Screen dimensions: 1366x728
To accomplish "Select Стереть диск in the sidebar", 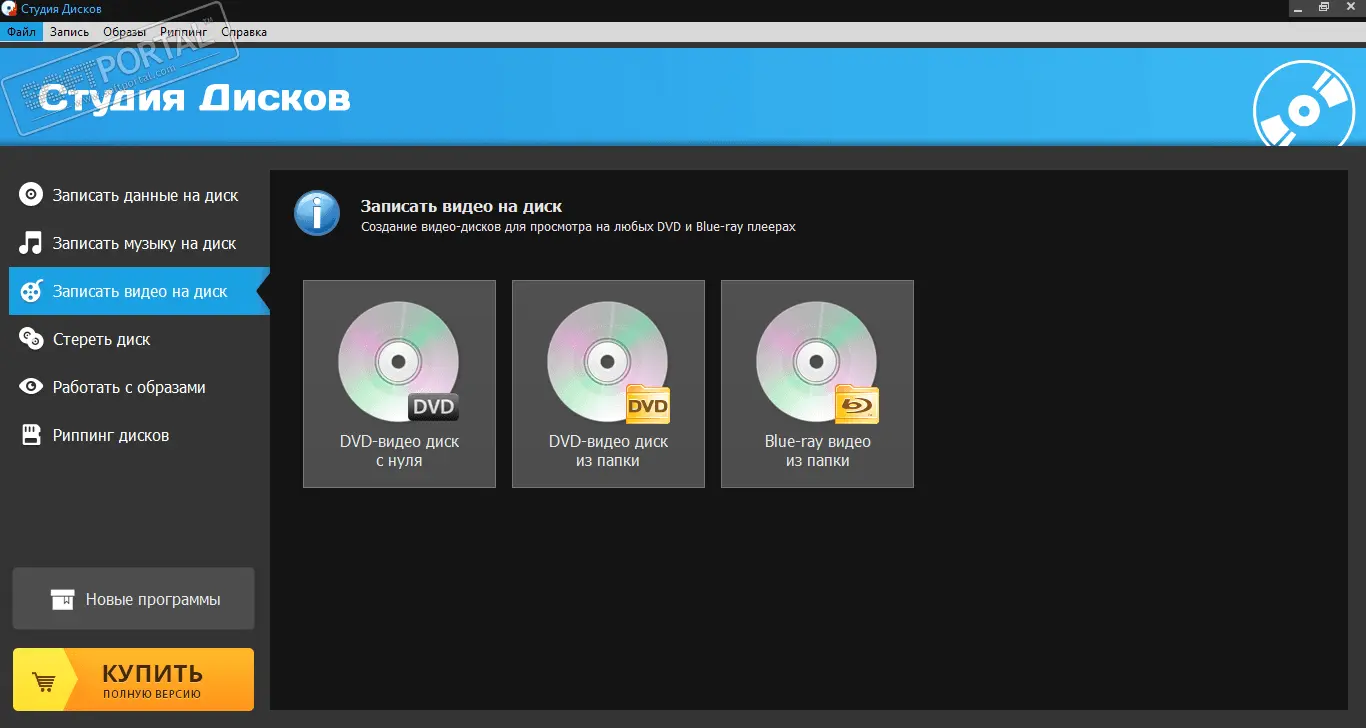I will click(x=101, y=339).
